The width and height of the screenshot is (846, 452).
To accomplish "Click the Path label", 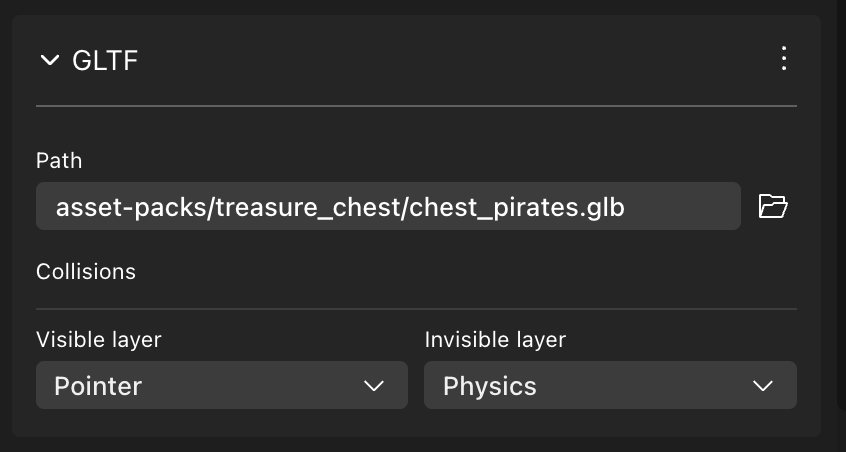I will 59,160.
